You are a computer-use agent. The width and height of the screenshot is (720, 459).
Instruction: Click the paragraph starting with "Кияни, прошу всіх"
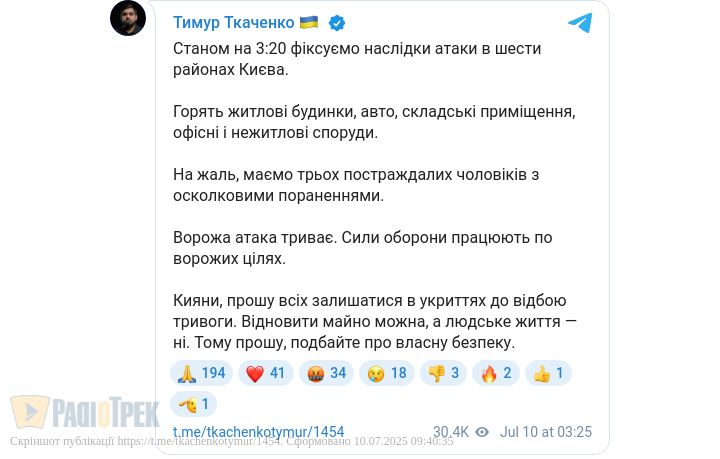(375, 320)
